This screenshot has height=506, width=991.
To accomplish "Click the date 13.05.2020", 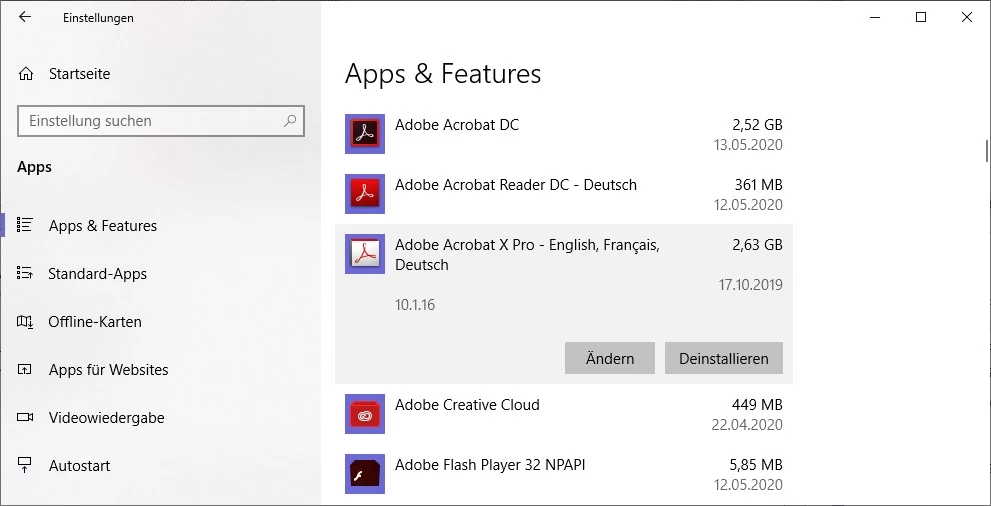I will click(748, 145).
